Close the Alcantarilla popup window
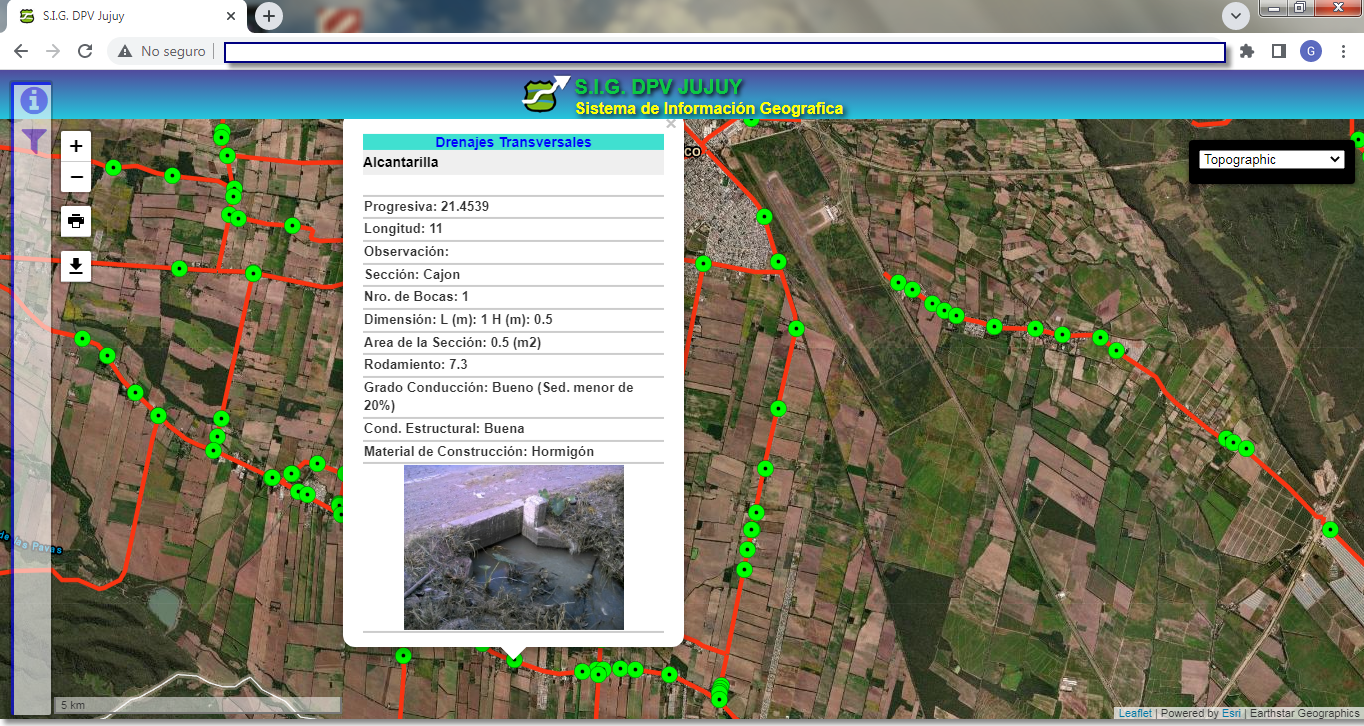The image size is (1364, 726). pos(671,125)
